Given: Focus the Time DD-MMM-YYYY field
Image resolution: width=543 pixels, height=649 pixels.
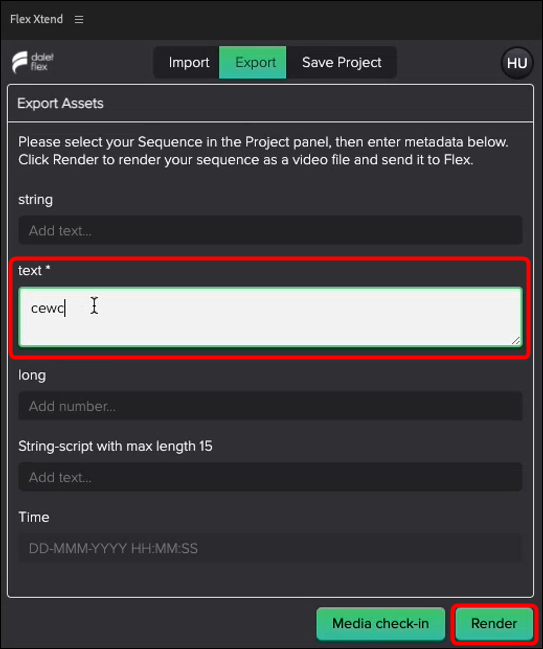Looking at the screenshot, I should point(270,548).
